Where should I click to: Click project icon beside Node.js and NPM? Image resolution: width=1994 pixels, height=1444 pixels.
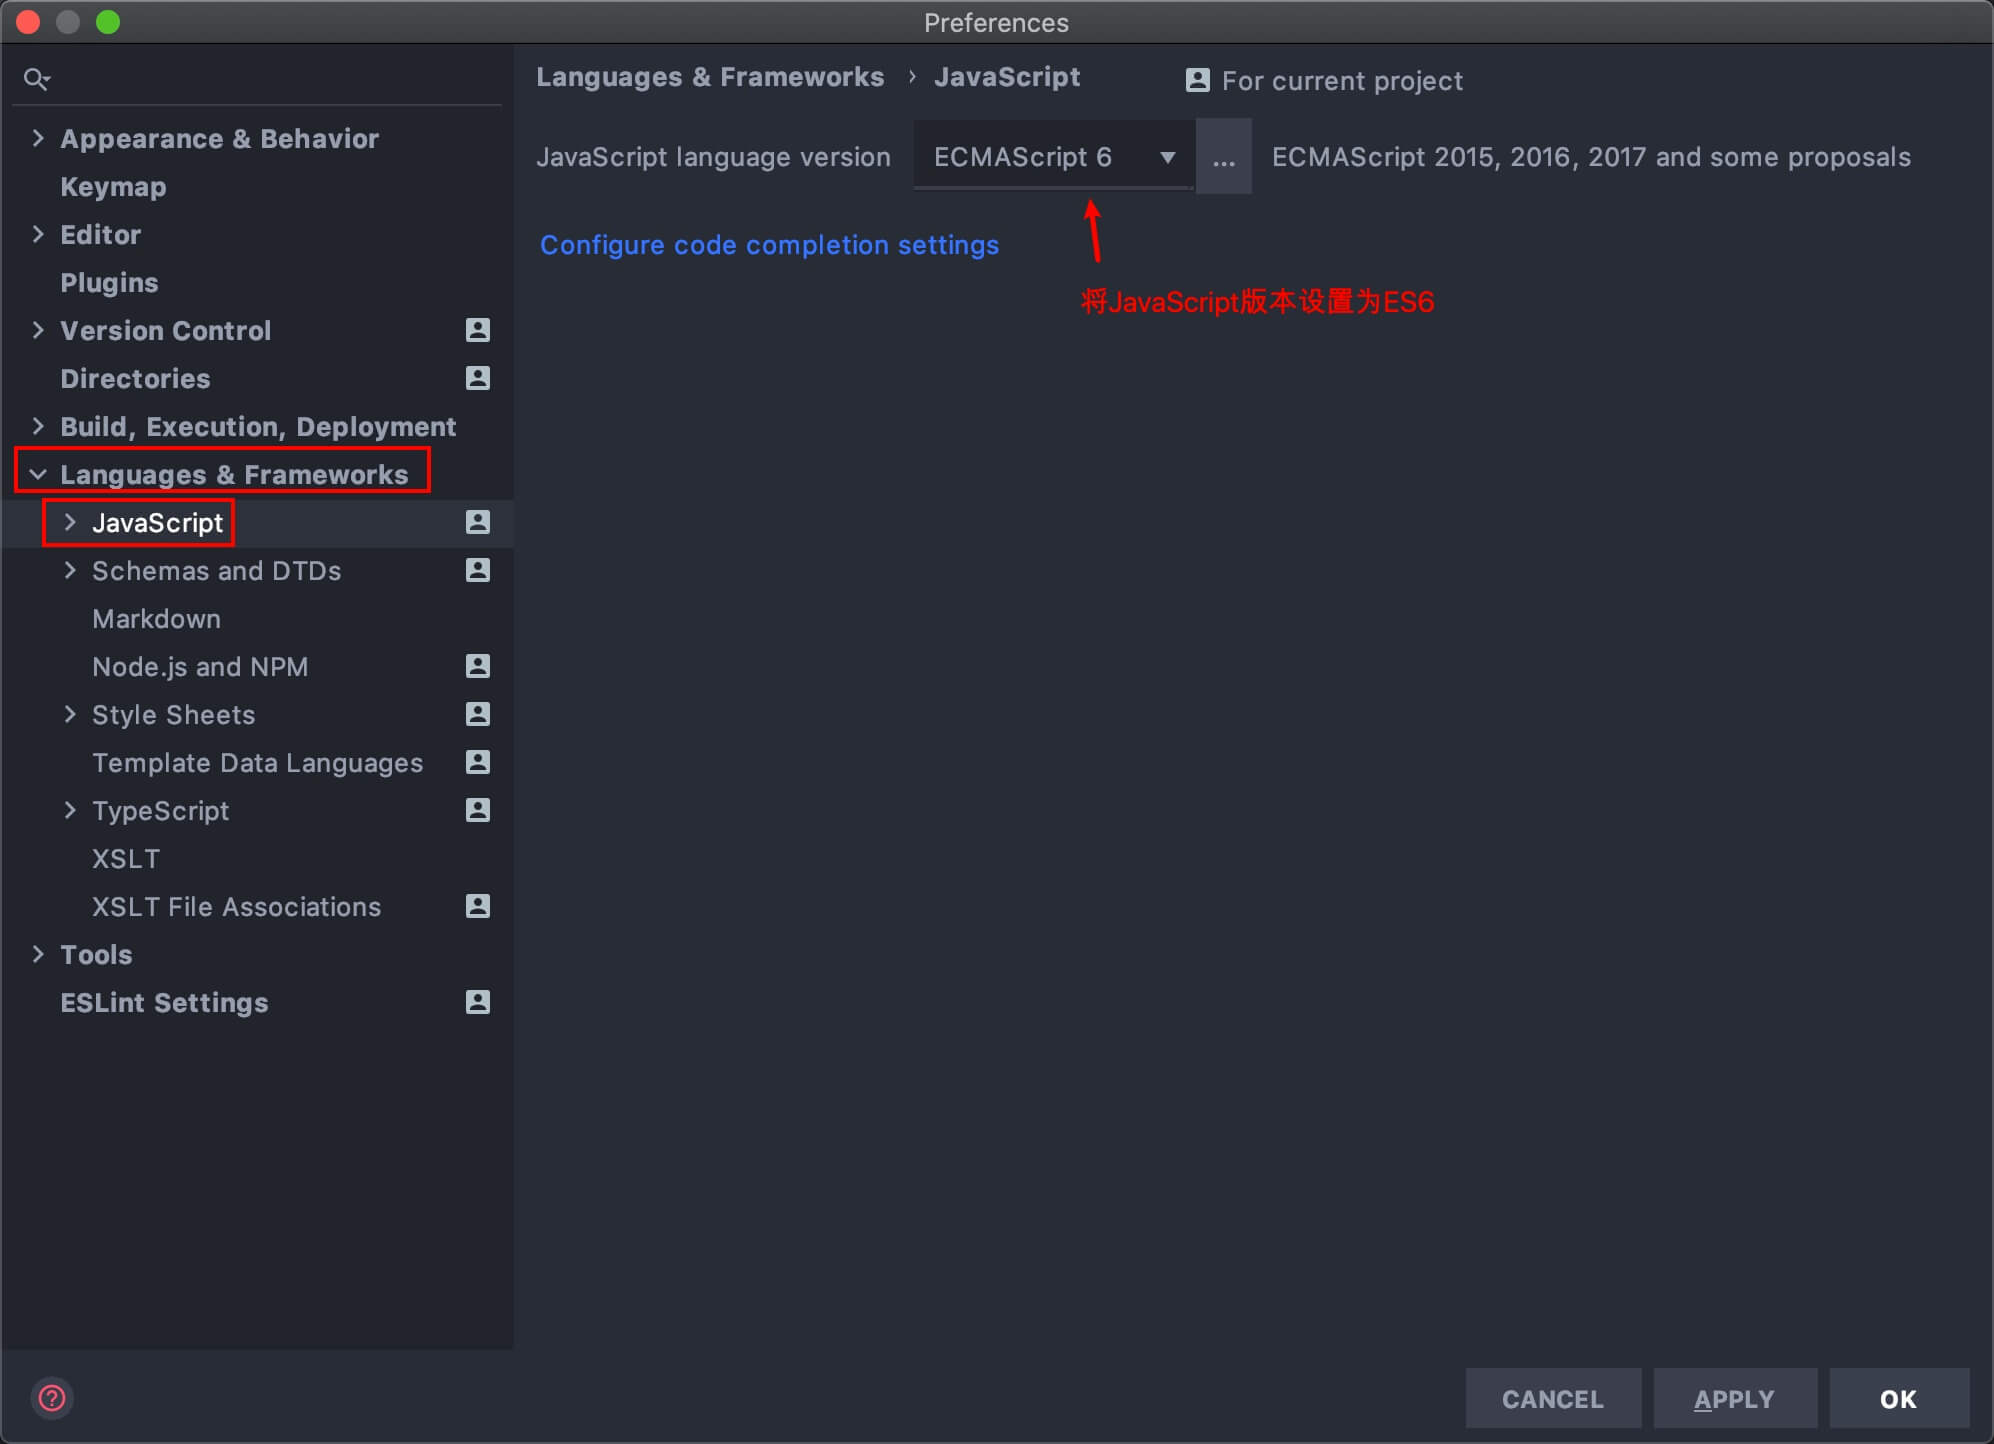click(478, 666)
